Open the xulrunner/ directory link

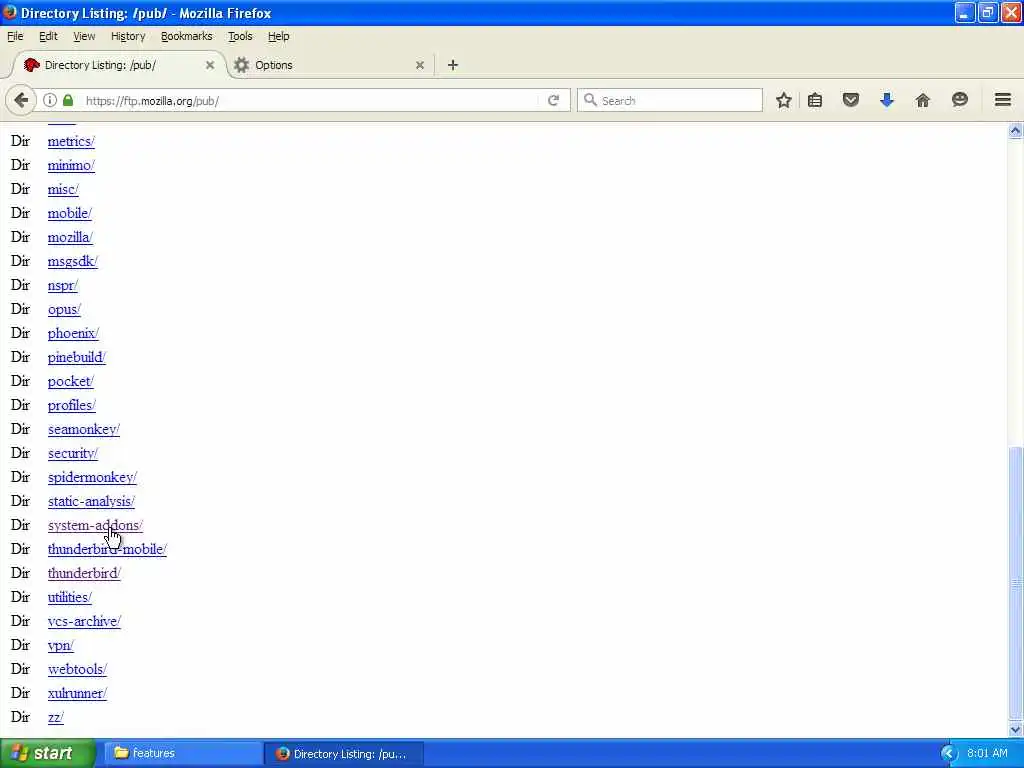[77, 694]
